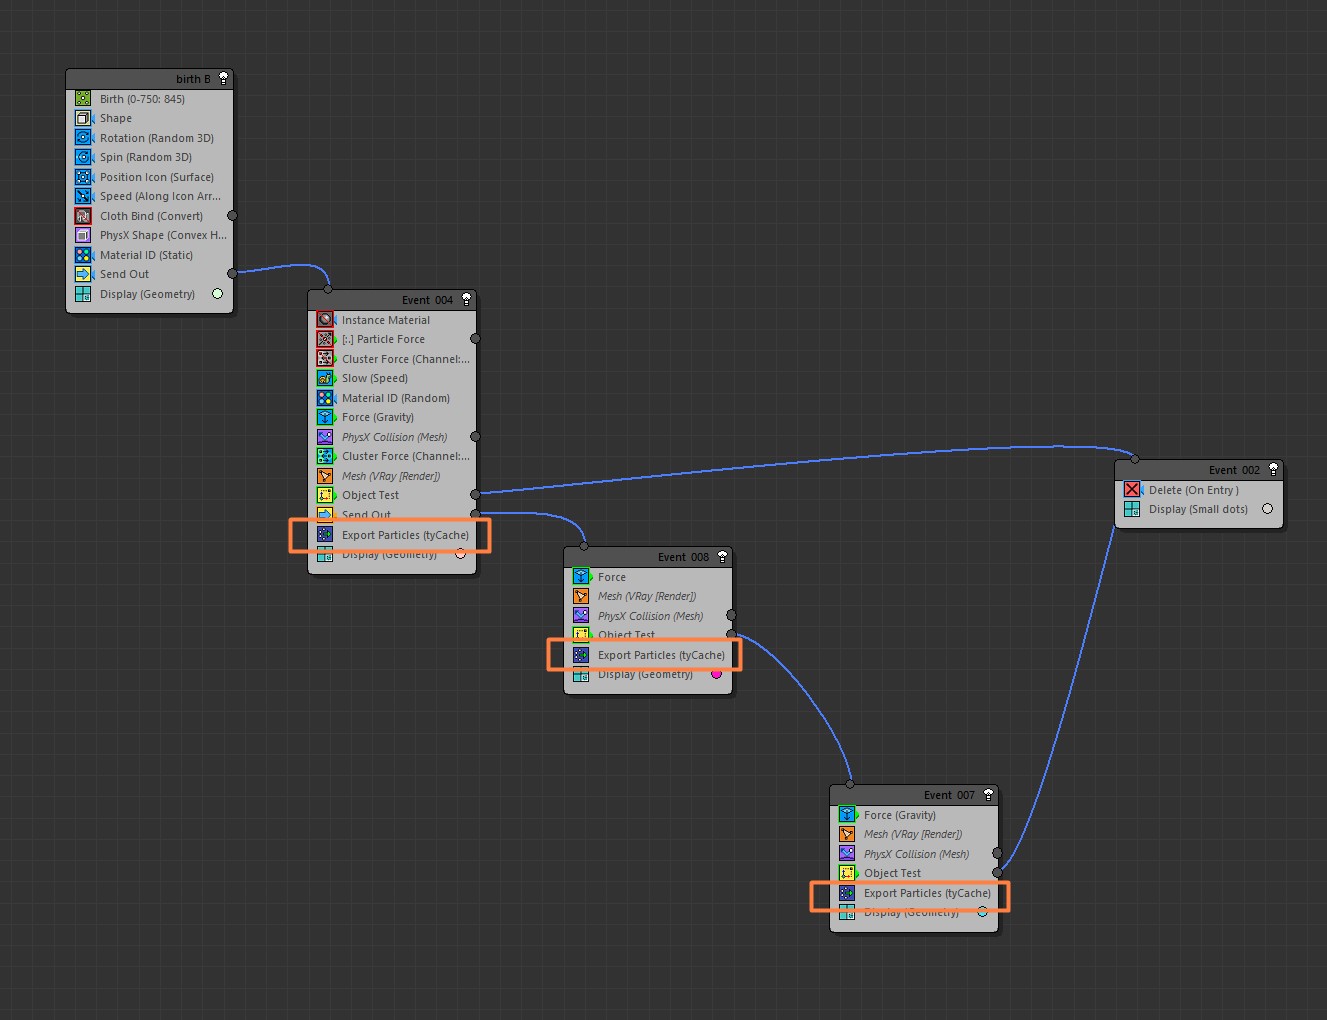Select the Cloth Bind (Convert) operator icon
The height and width of the screenshot is (1020, 1327).
click(83, 216)
